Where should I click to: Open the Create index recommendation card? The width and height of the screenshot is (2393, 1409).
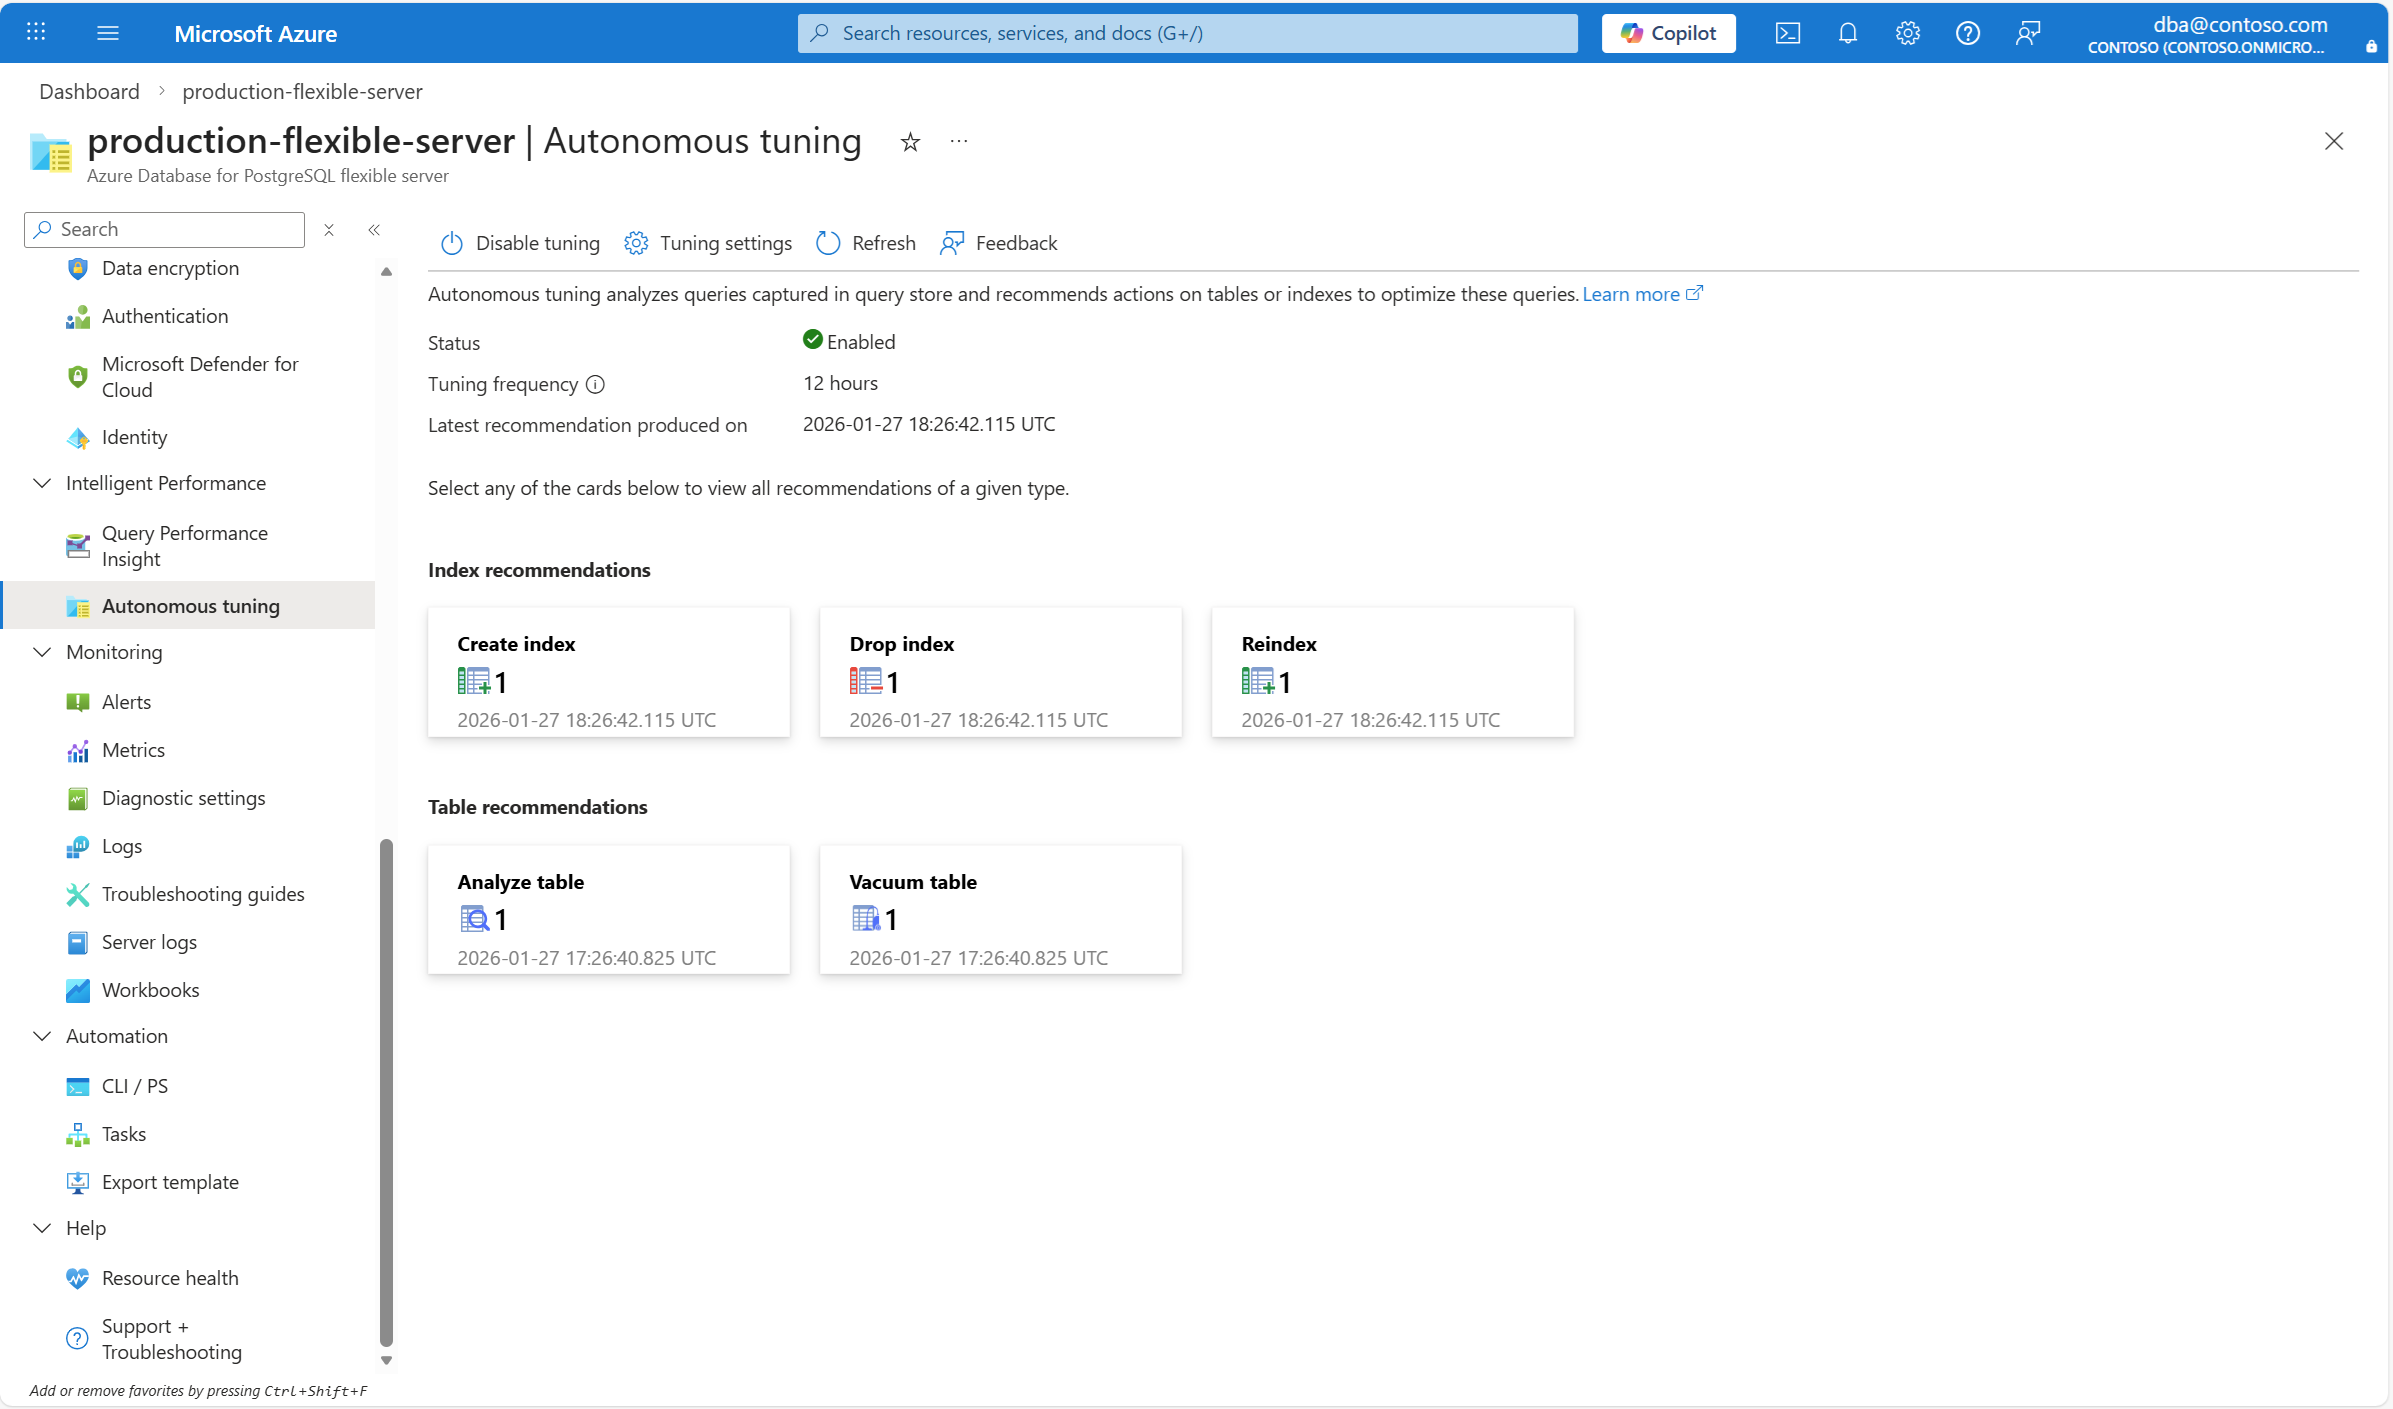click(x=608, y=672)
